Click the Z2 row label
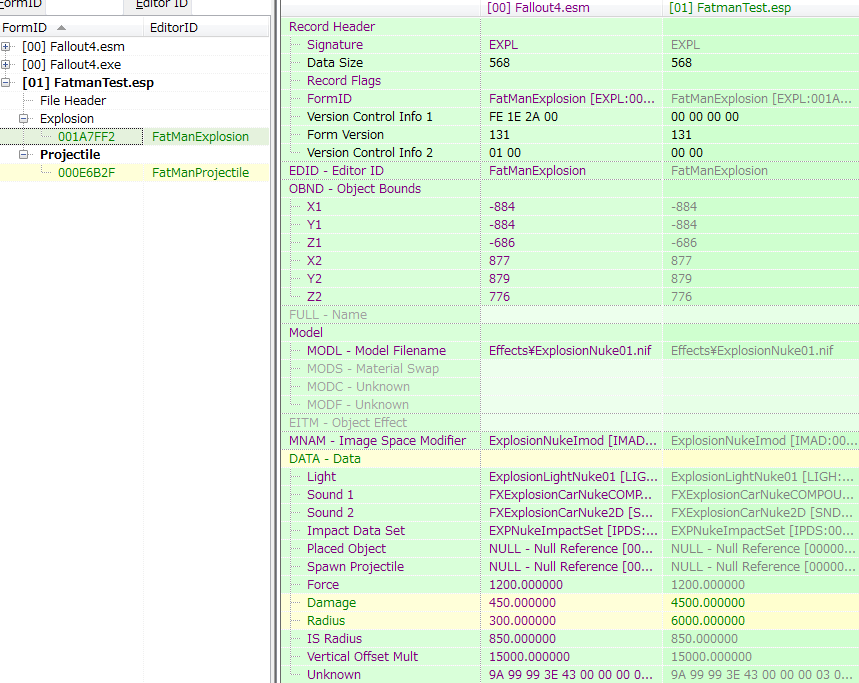859x683 pixels. tap(314, 297)
